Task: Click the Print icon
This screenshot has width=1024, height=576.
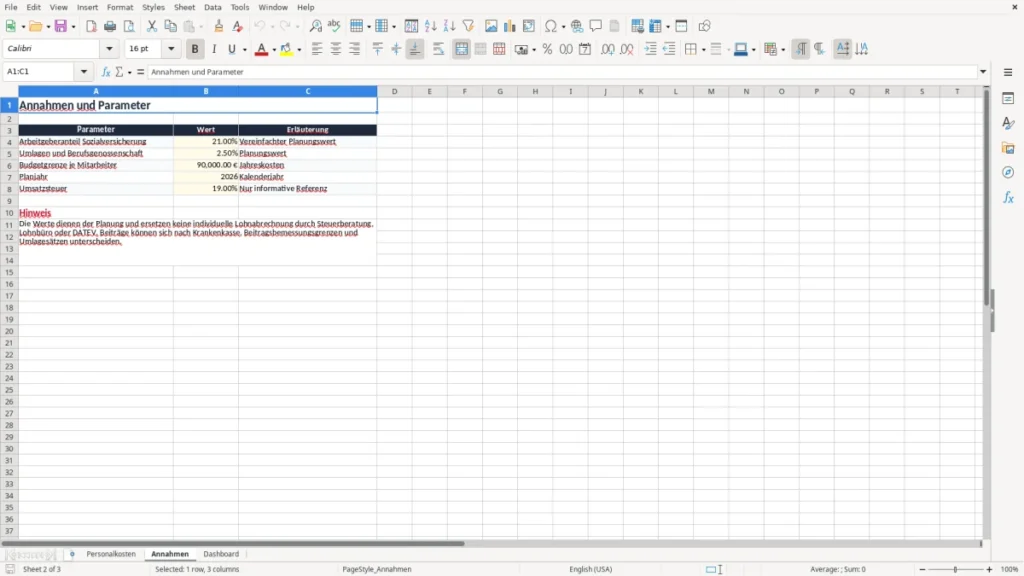Action: point(110,26)
